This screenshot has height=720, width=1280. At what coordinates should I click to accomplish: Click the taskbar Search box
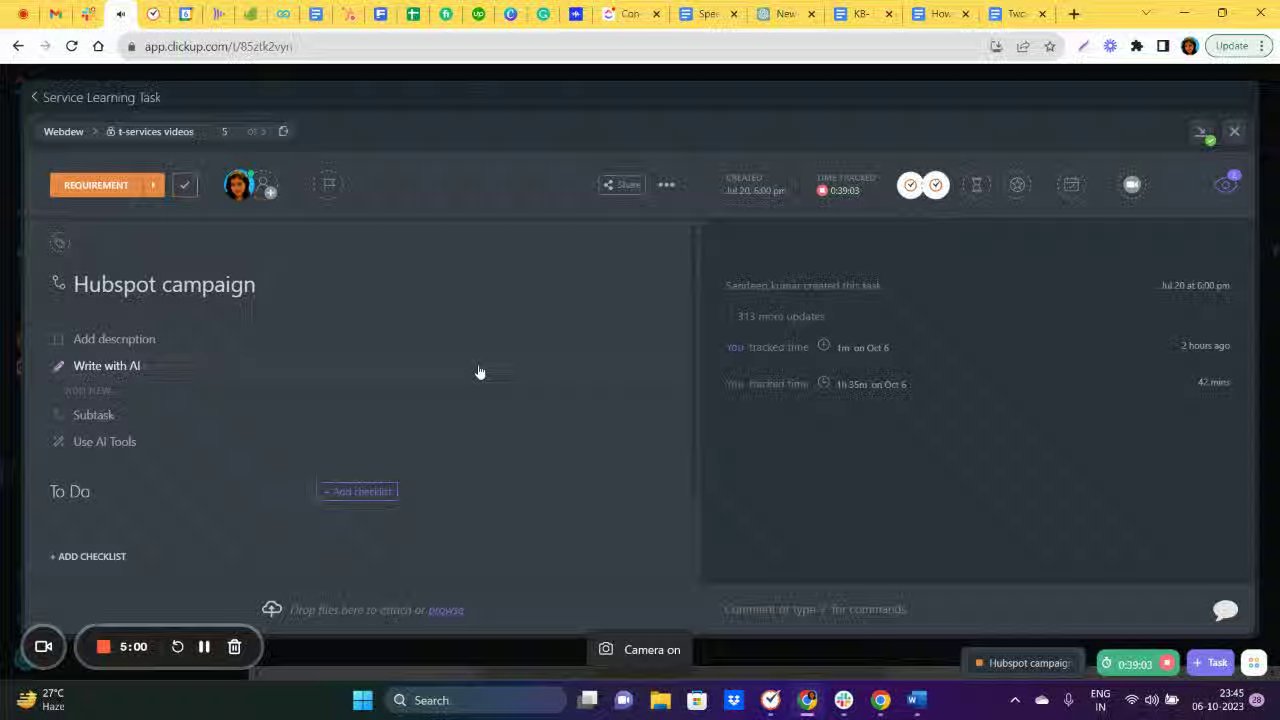tap(474, 700)
